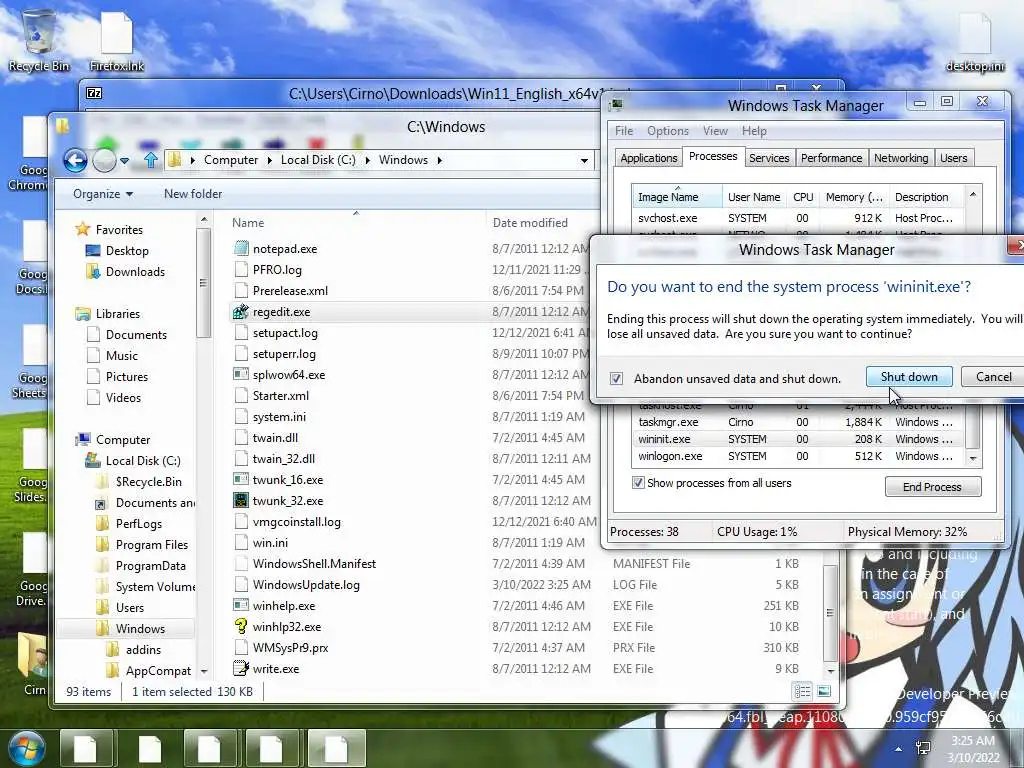Open Libraries in navigation pane
Screen dimensions: 1024x768
point(118,313)
